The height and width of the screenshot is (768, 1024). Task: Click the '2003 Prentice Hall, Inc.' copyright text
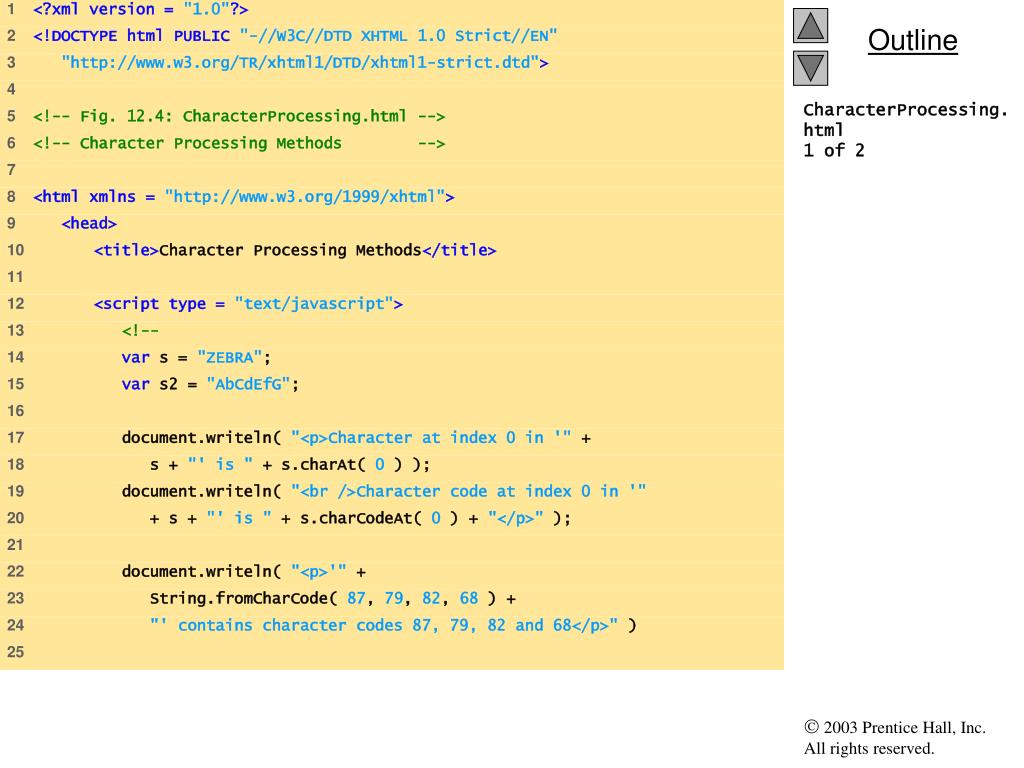coord(895,728)
